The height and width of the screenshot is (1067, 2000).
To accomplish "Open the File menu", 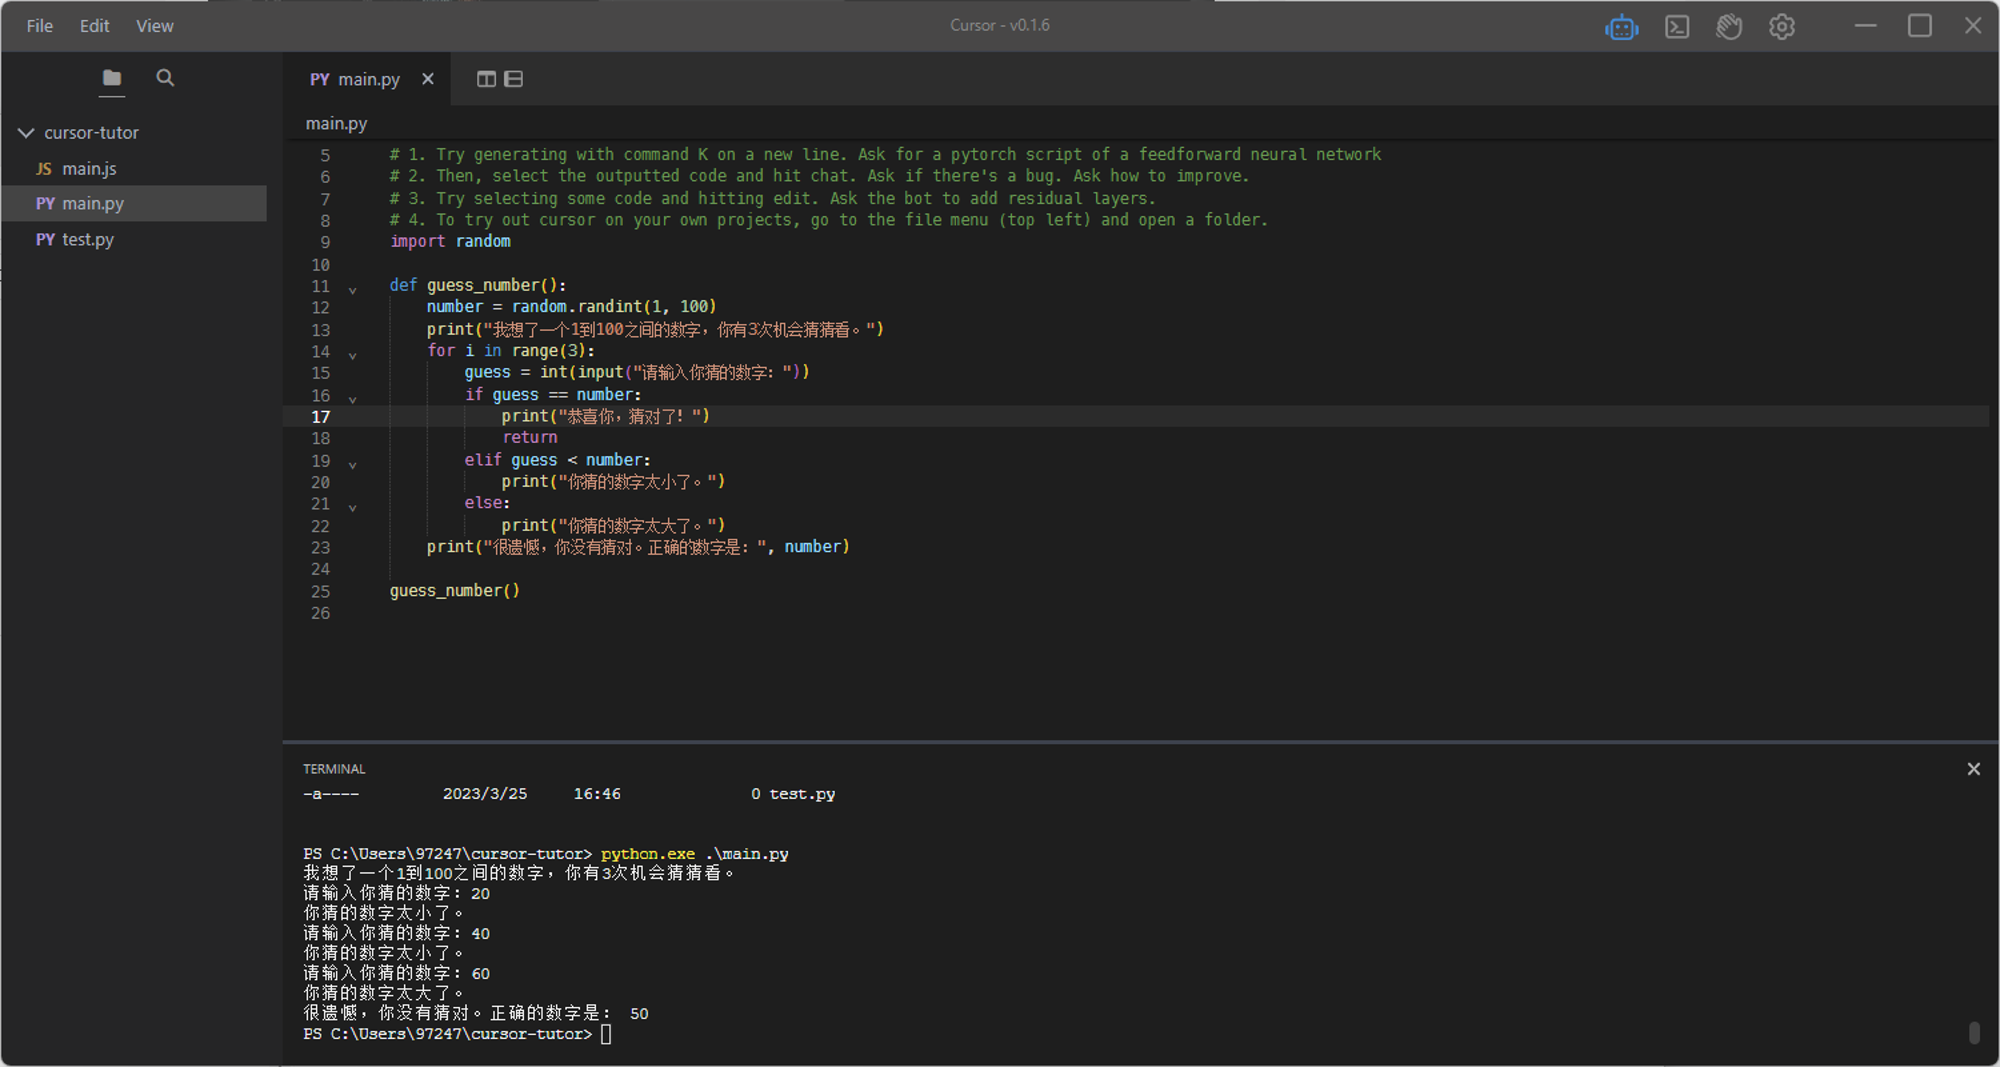I will (40, 26).
